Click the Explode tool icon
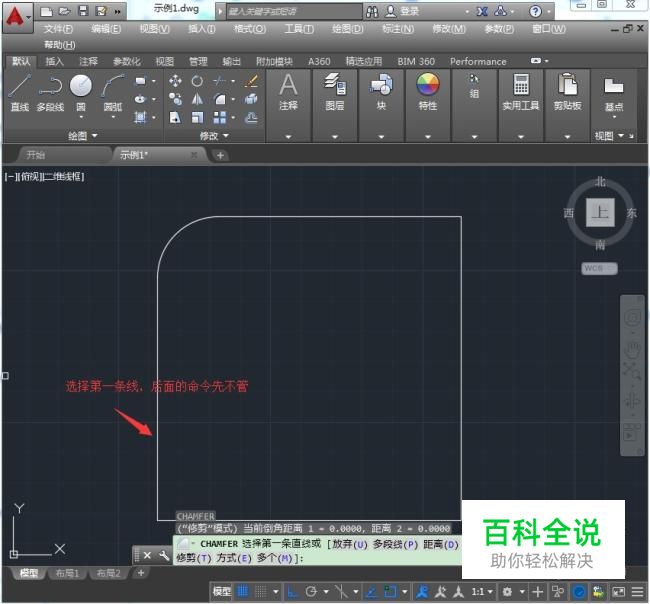 [251, 99]
